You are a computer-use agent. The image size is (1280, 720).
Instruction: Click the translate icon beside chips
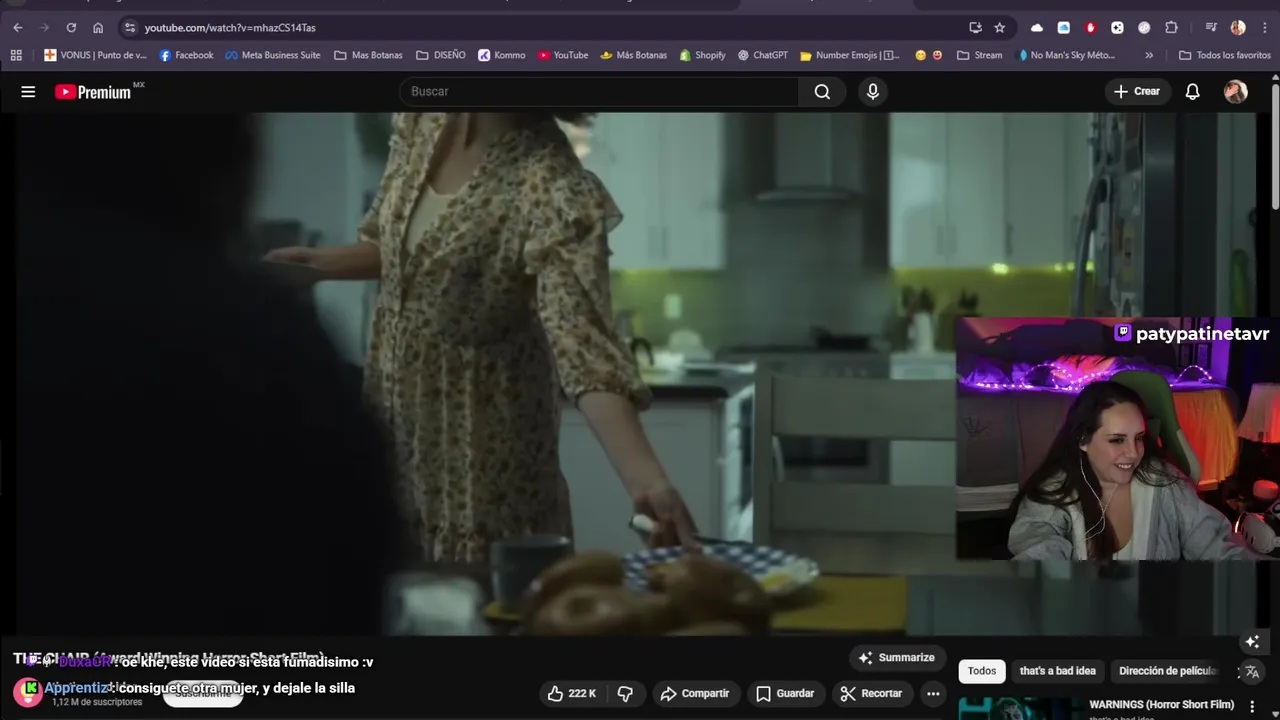pyautogui.click(x=1251, y=672)
